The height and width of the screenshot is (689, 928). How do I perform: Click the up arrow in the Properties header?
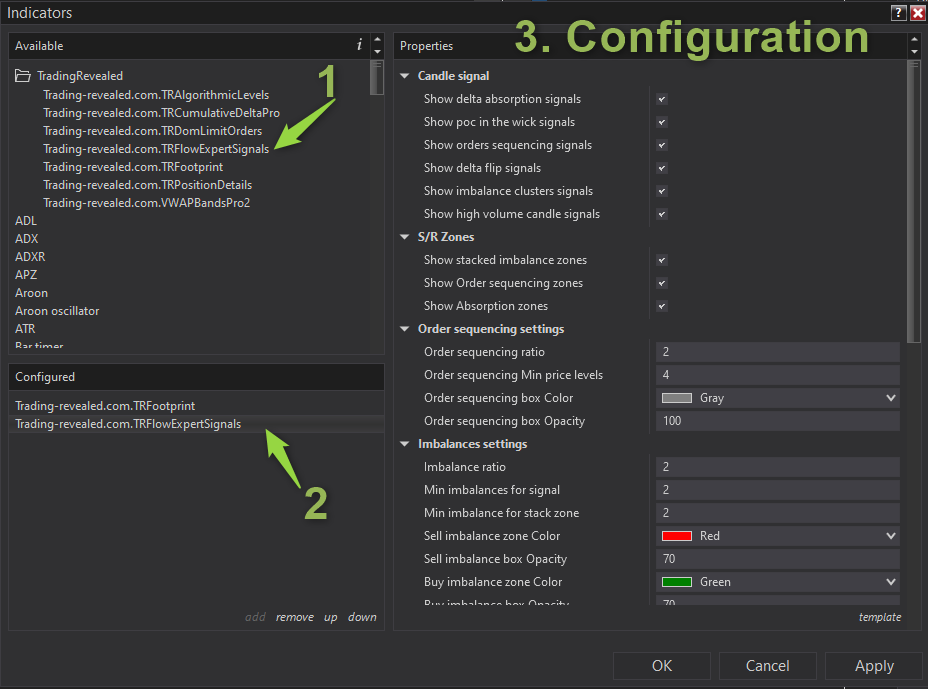point(914,40)
